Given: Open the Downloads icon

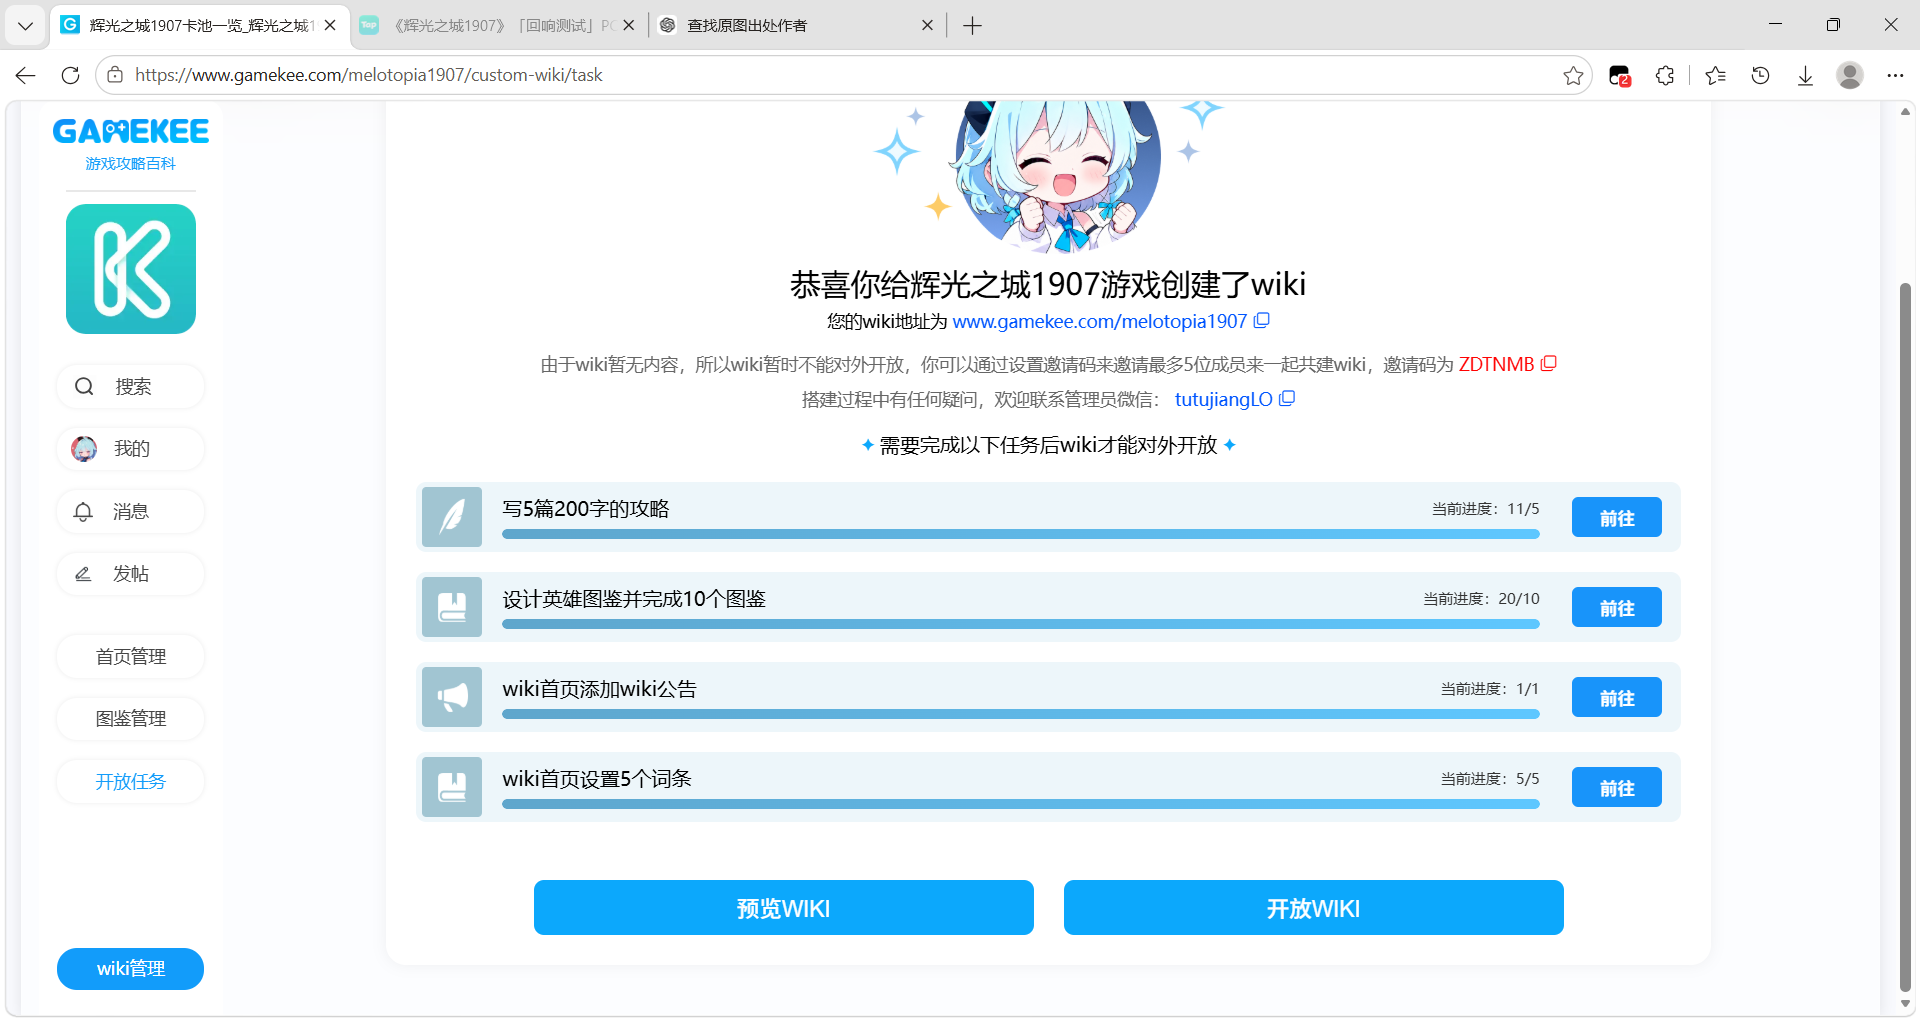Looking at the screenshot, I should 1805,76.
